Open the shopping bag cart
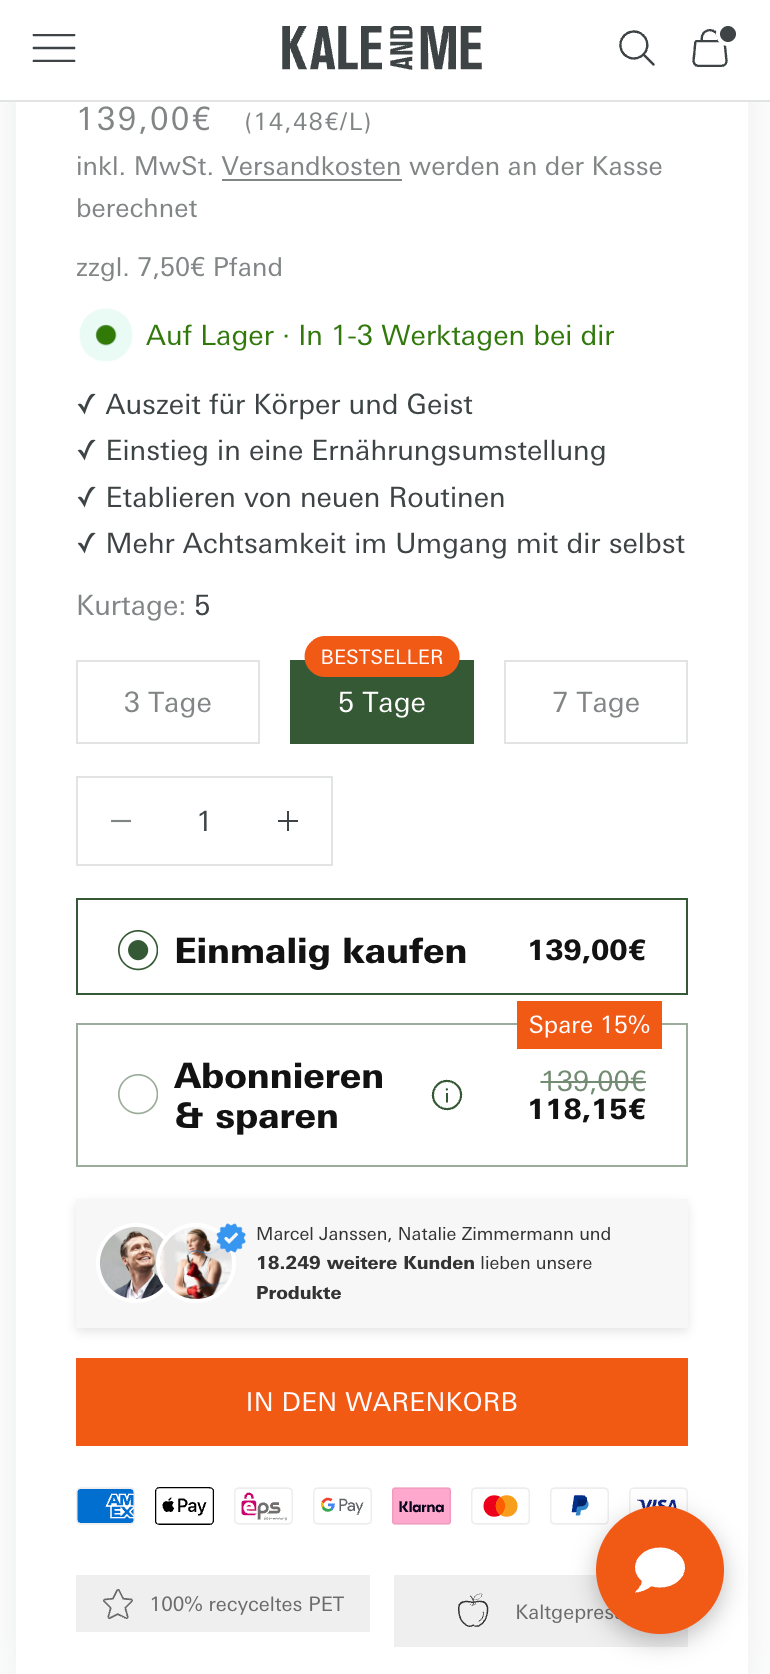Viewport: 770px width, 1674px height. point(711,48)
